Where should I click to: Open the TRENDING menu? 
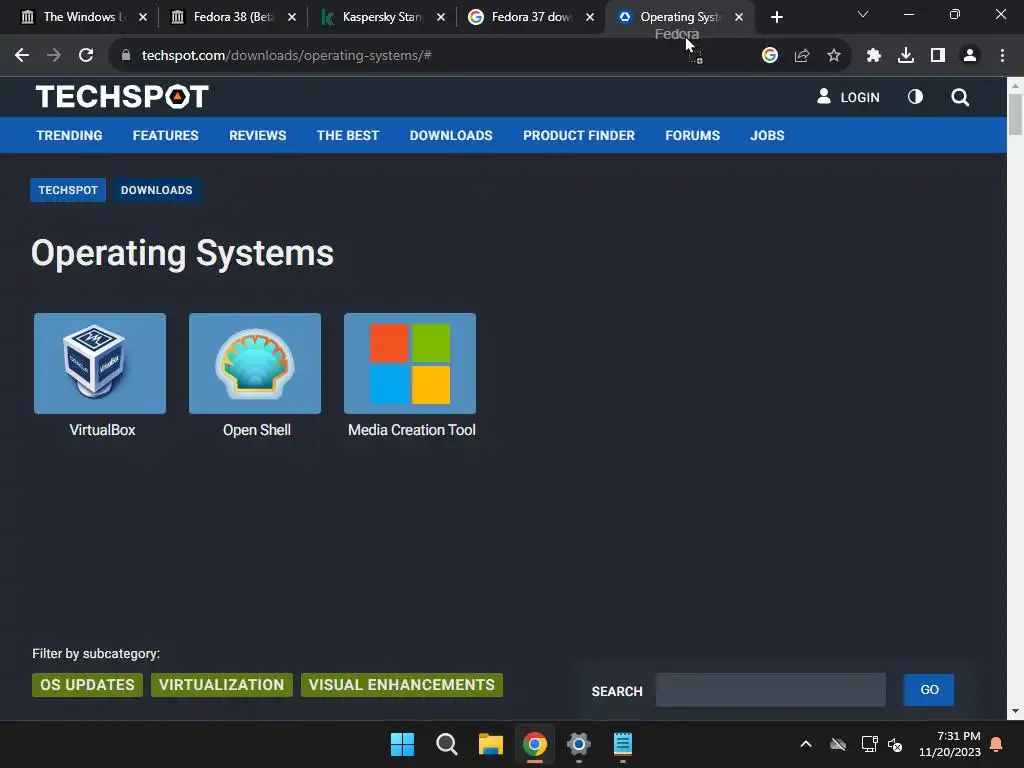click(69, 135)
